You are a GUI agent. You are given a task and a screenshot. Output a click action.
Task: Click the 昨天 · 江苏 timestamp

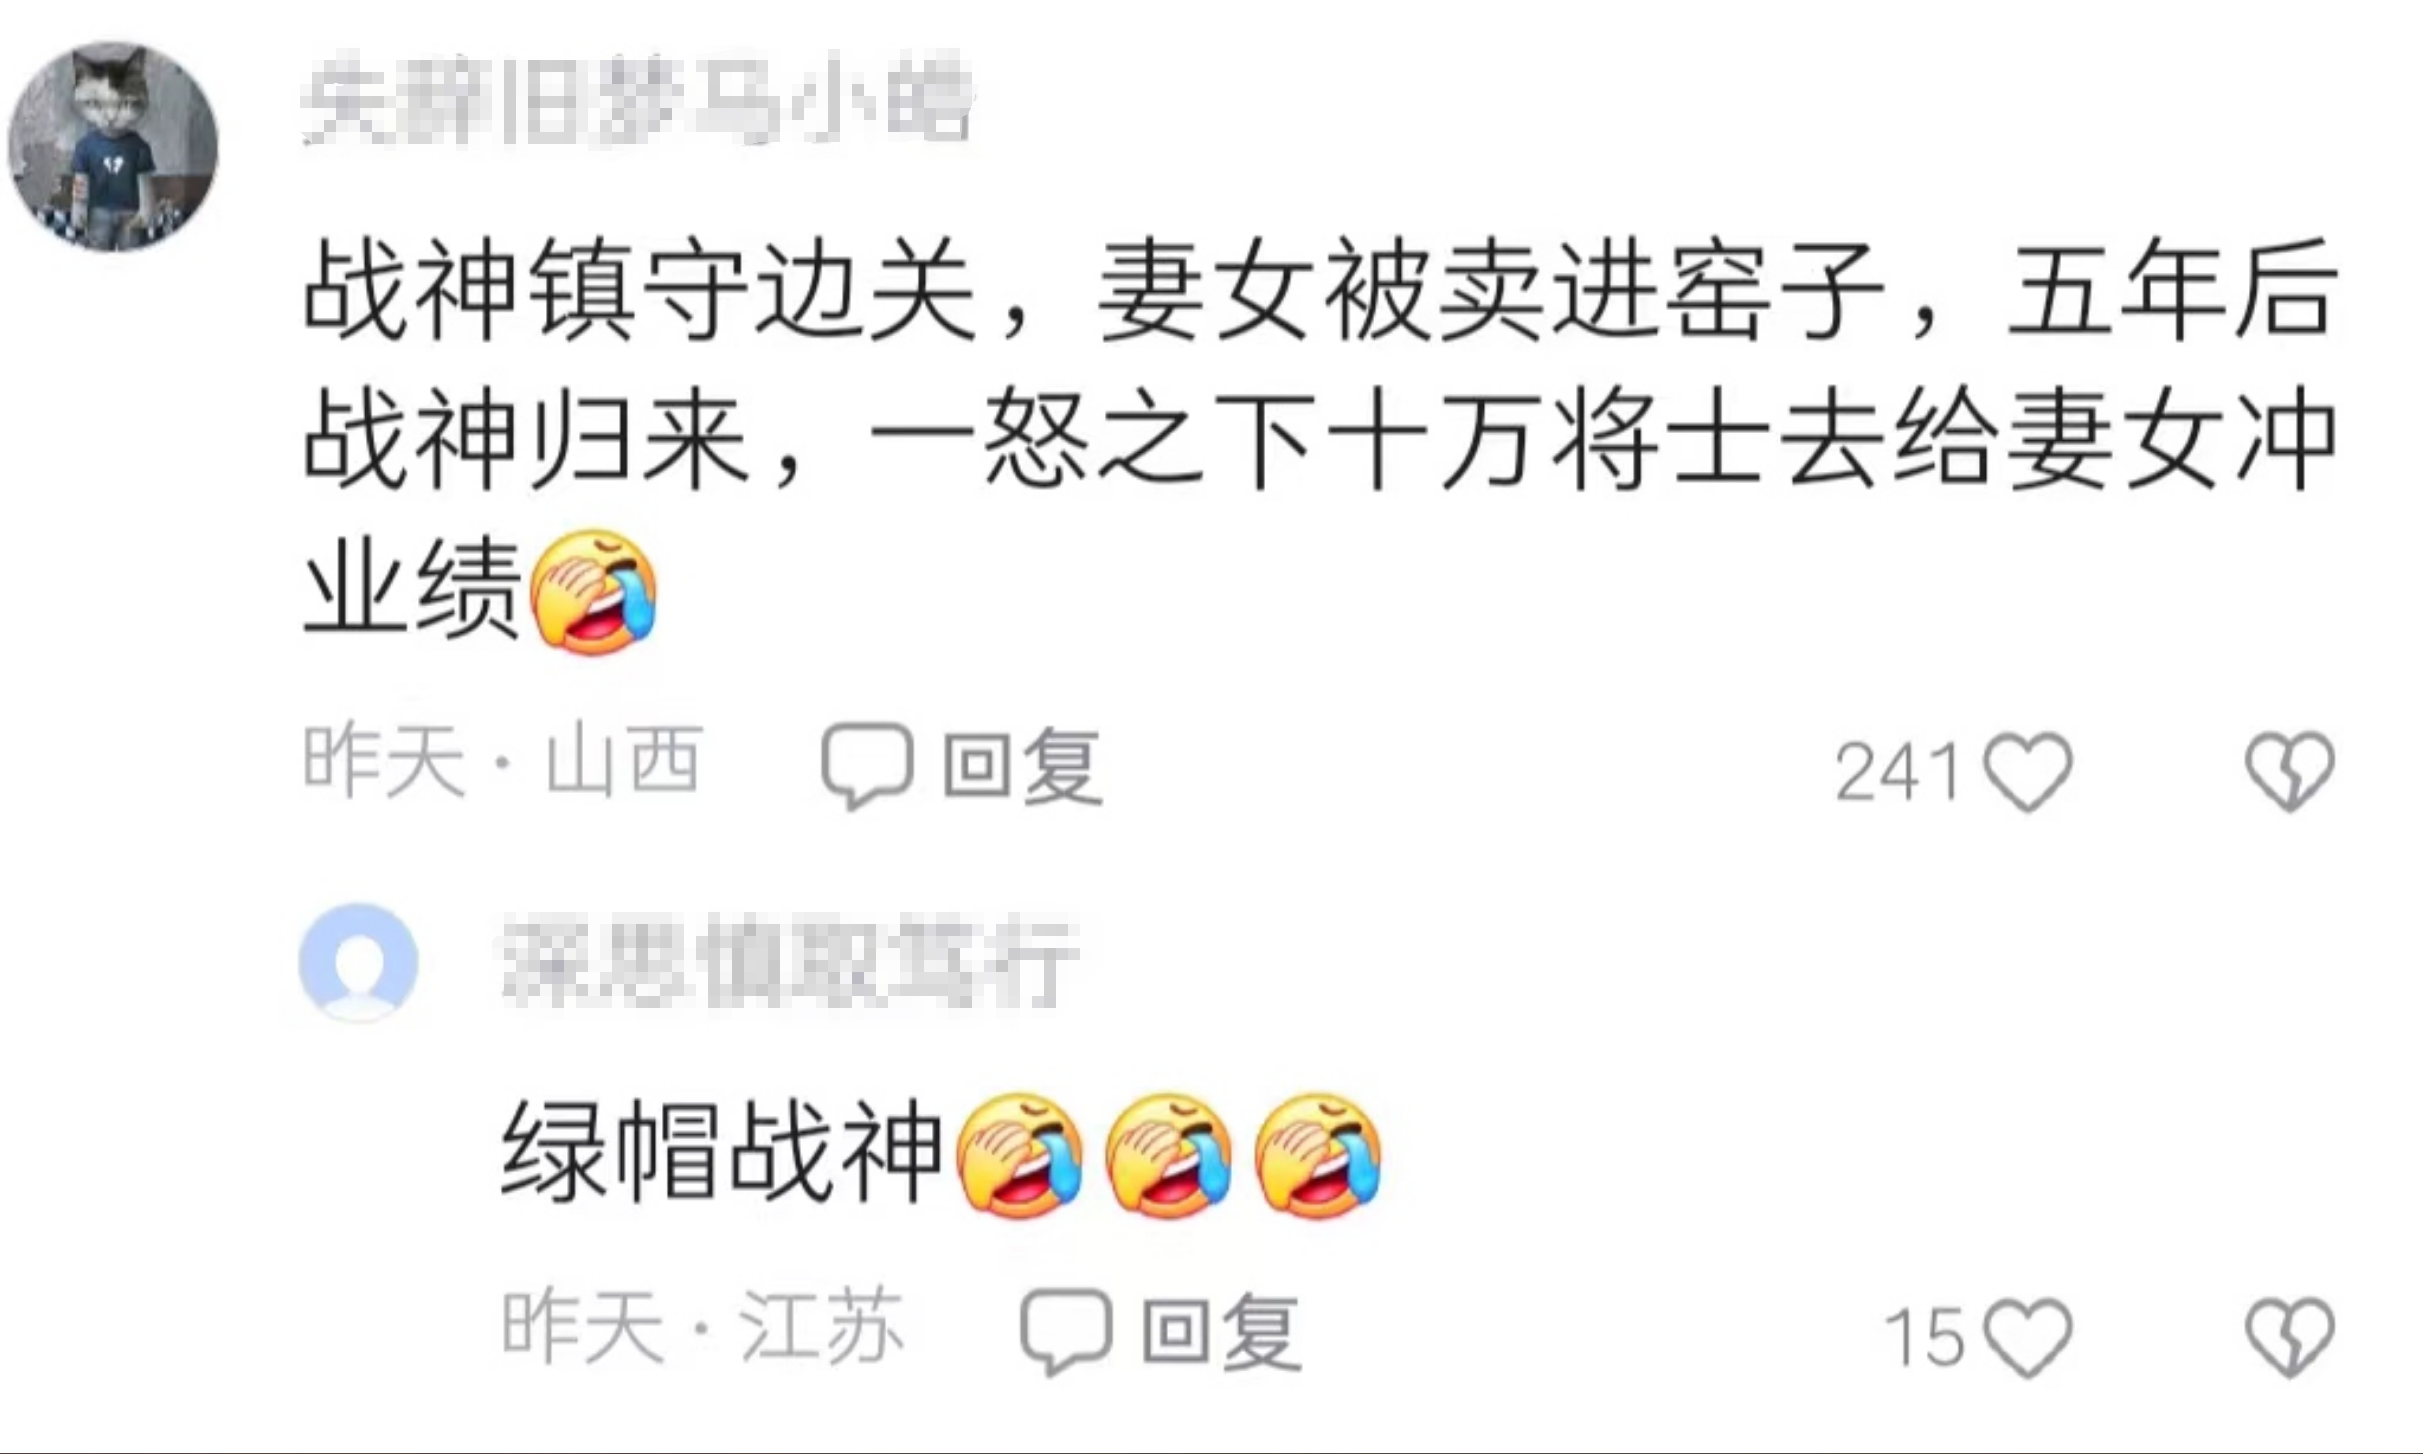(x=702, y=1328)
